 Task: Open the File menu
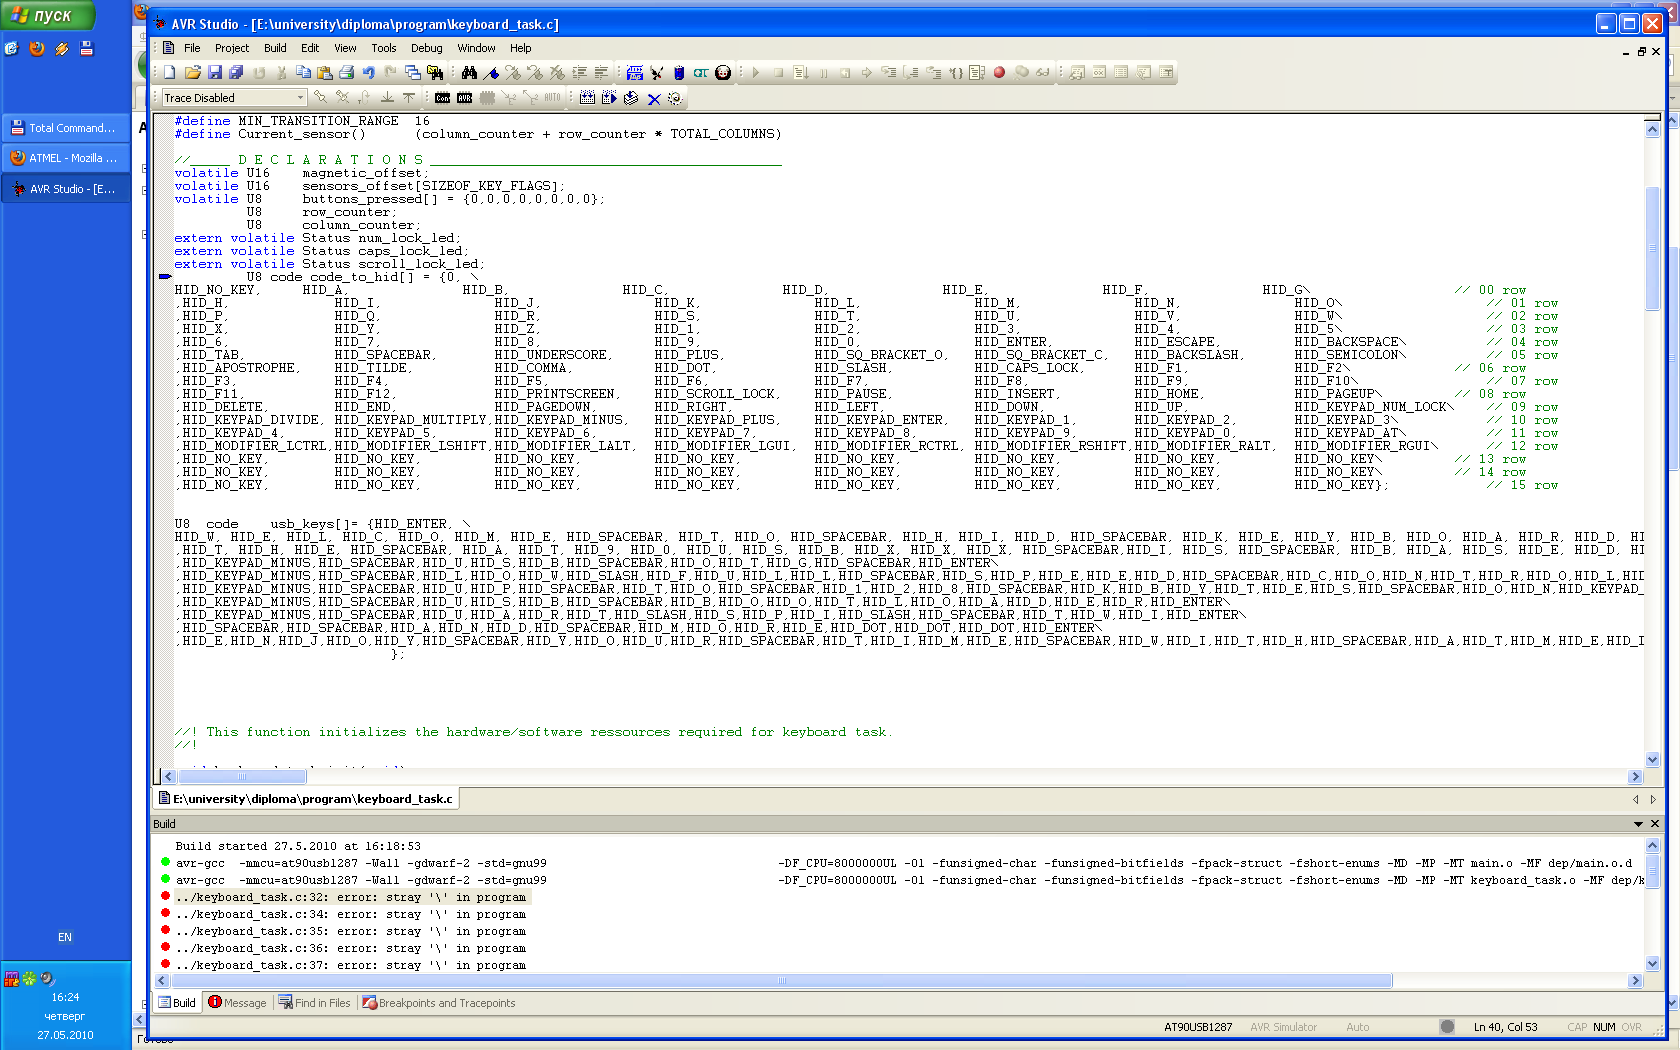click(x=192, y=48)
